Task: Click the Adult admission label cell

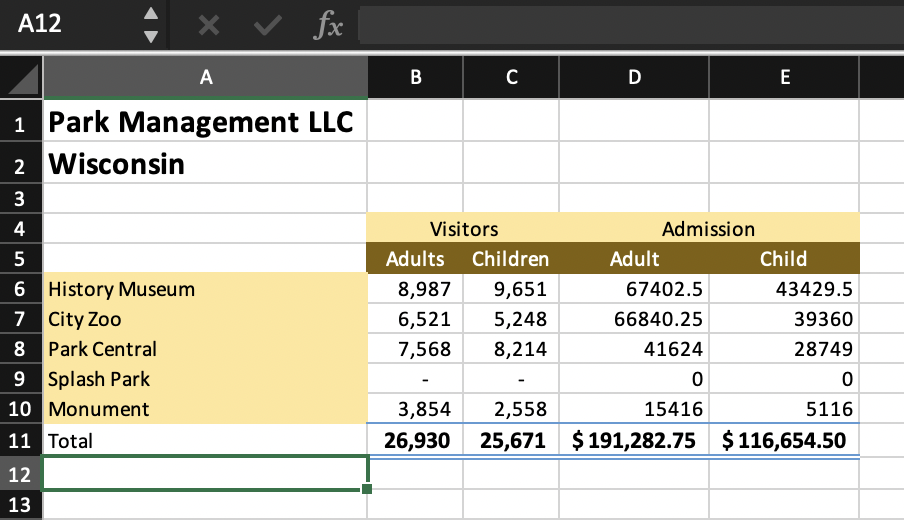Action: click(x=634, y=259)
